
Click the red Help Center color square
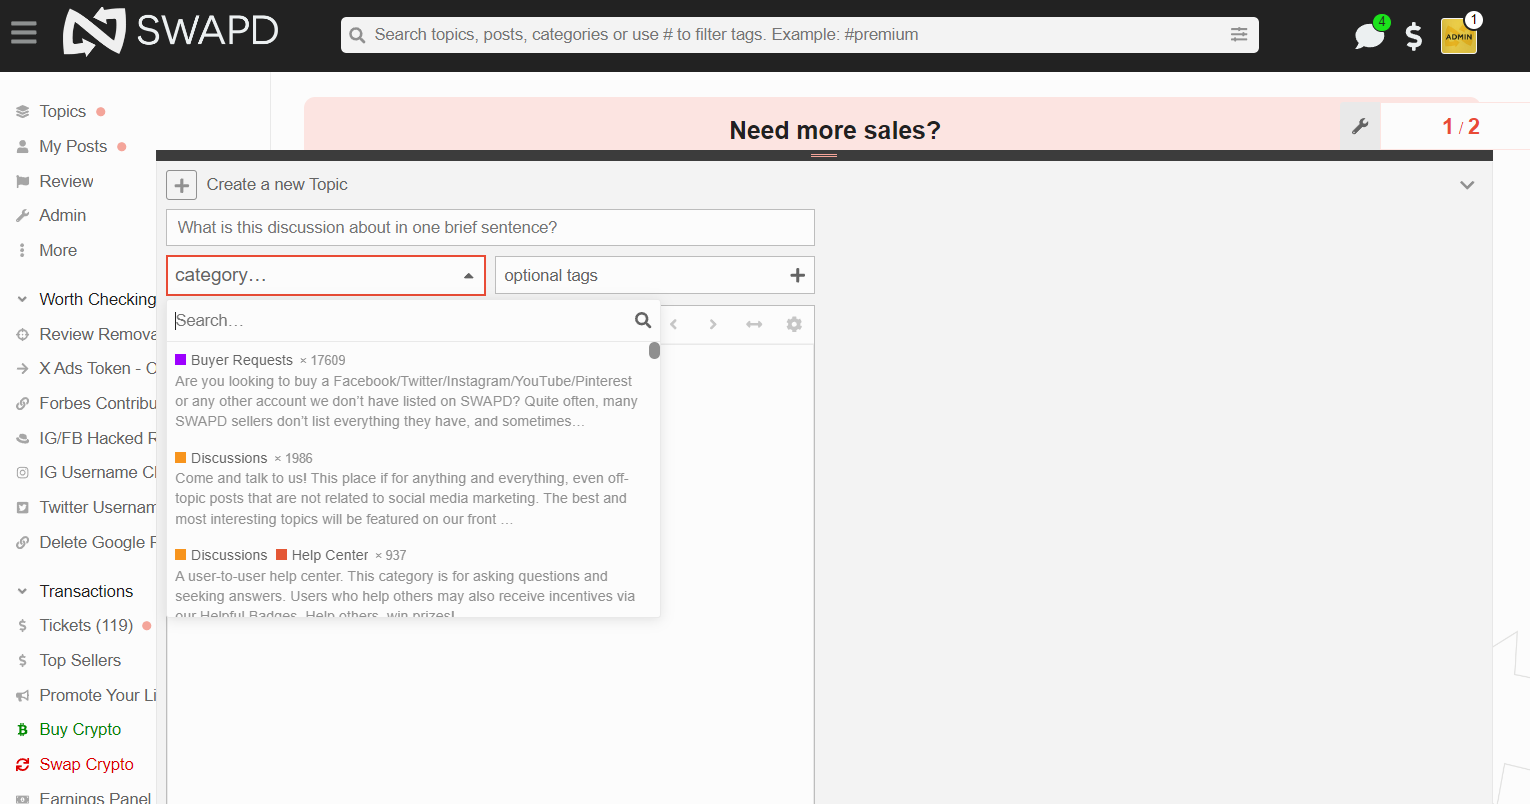point(282,554)
